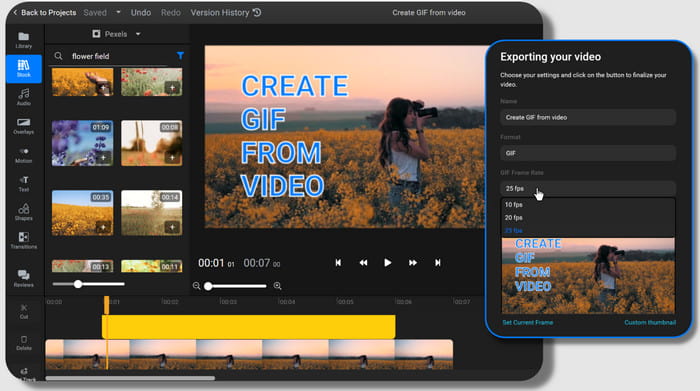Add the 00:35 yellow field clip
This screenshot has width=700, height=391.
pos(103,227)
